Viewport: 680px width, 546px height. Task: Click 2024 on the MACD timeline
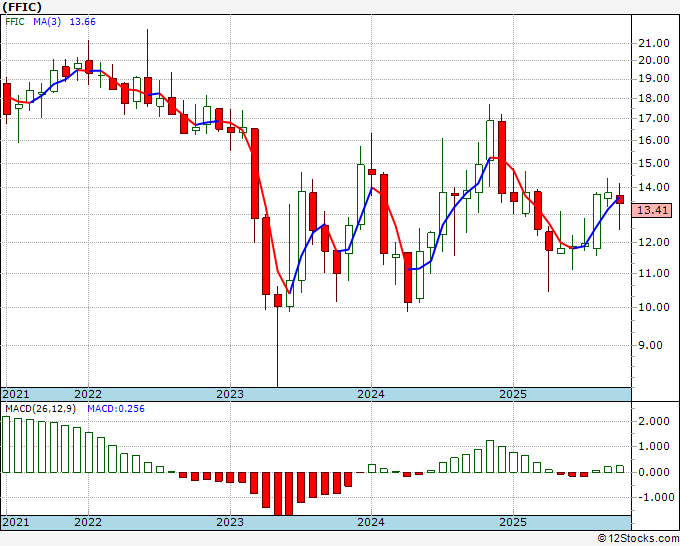coord(371,522)
